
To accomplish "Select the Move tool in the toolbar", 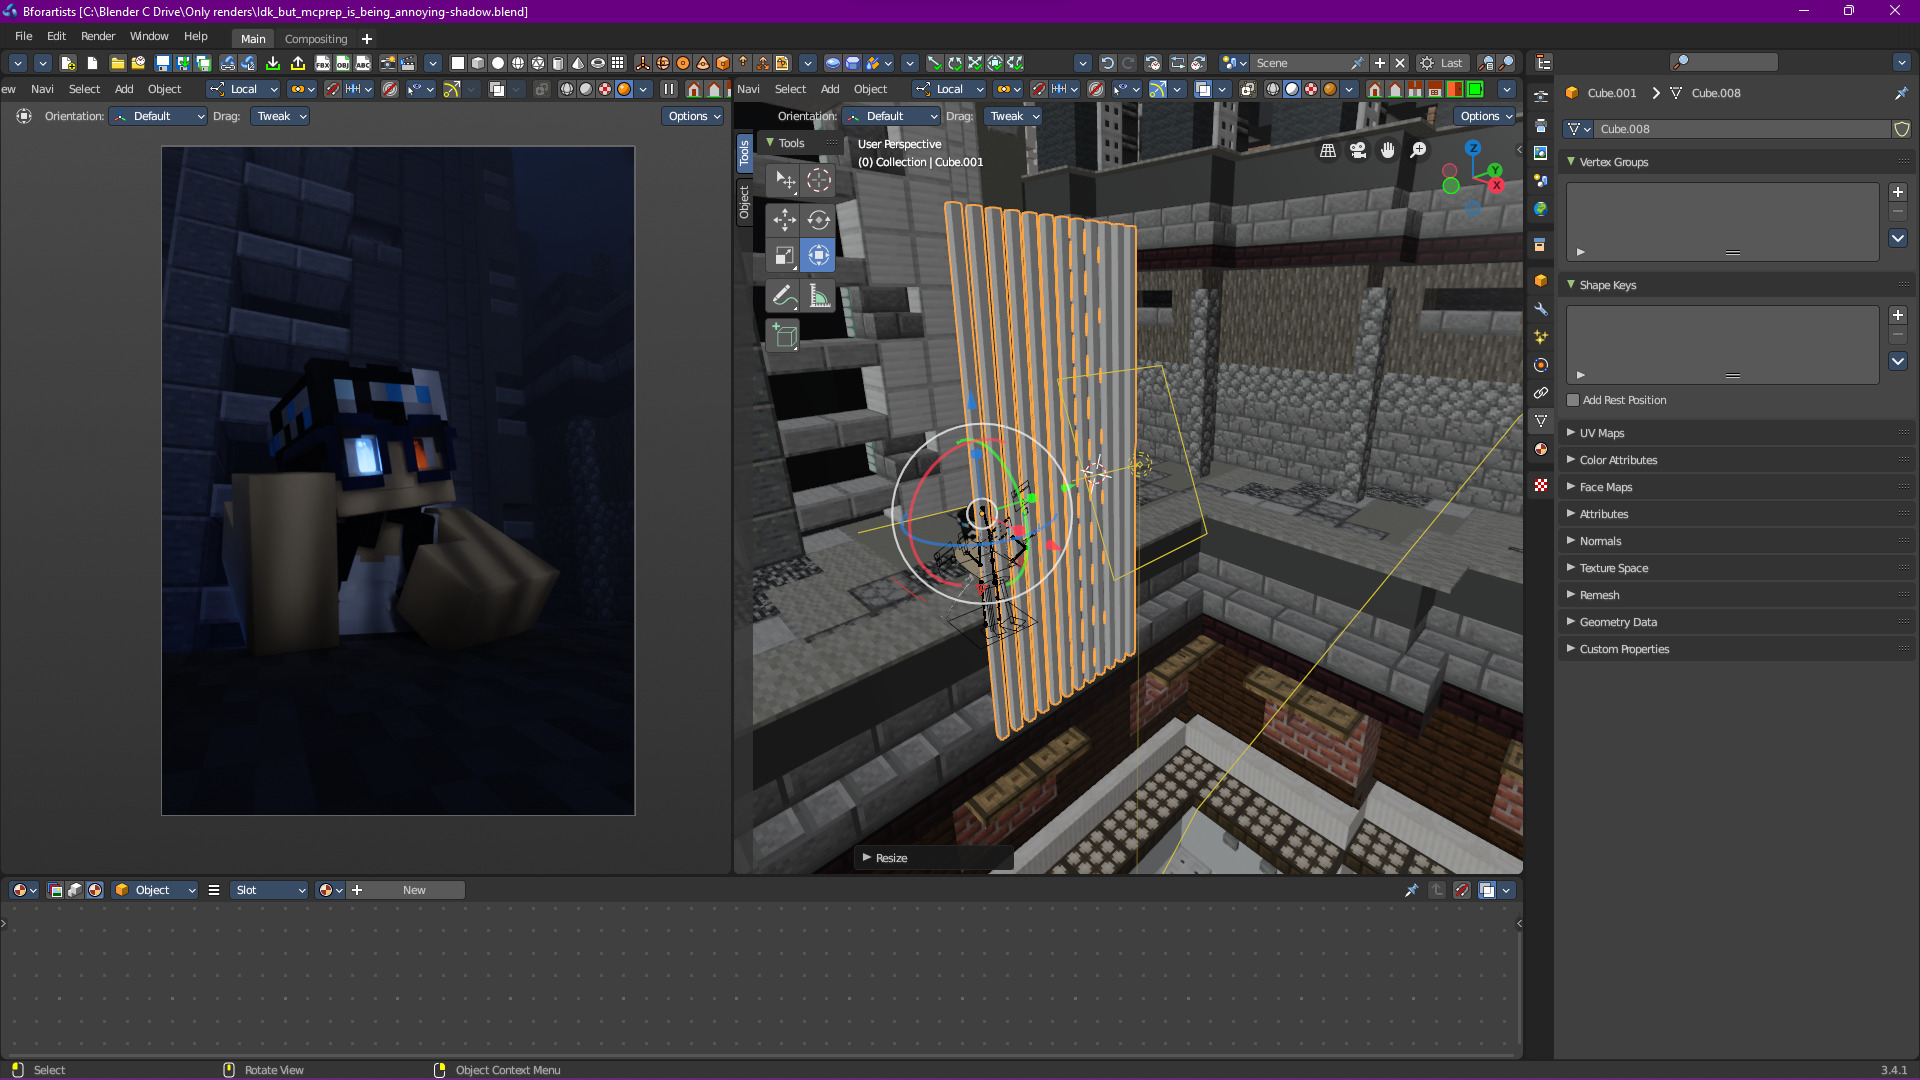I will coord(785,220).
